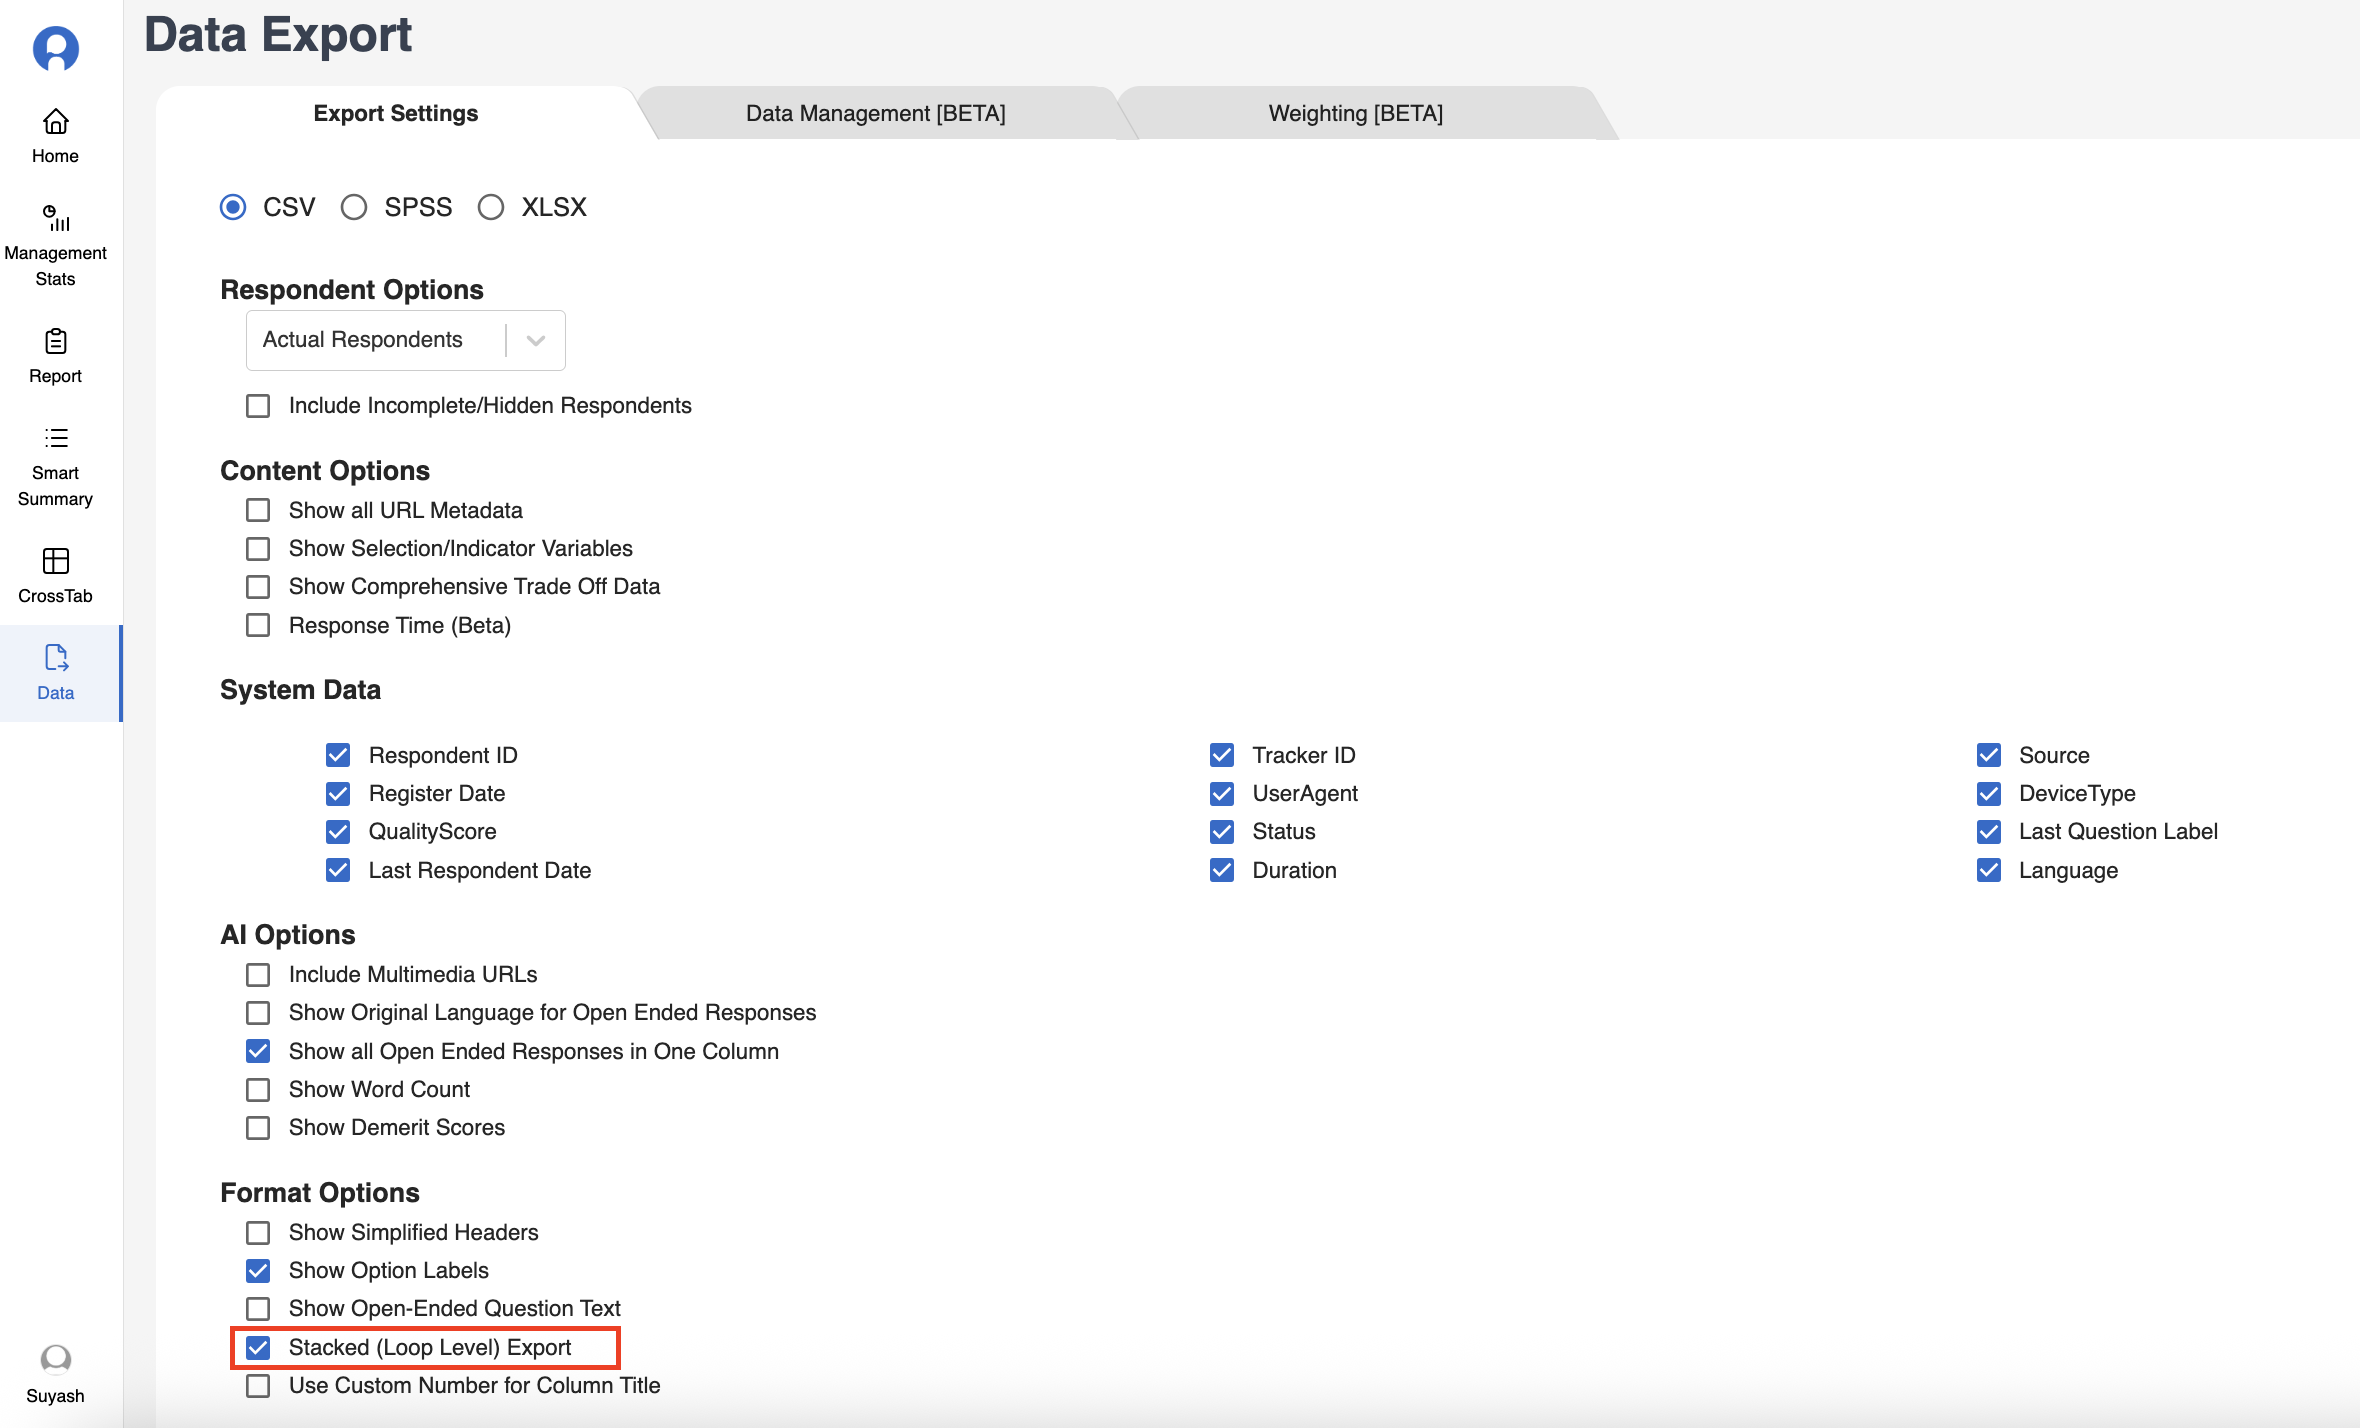This screenshot has height=1428, width=2360.
Task: Open the Report clipboard icon
Action: pos(55,342)
